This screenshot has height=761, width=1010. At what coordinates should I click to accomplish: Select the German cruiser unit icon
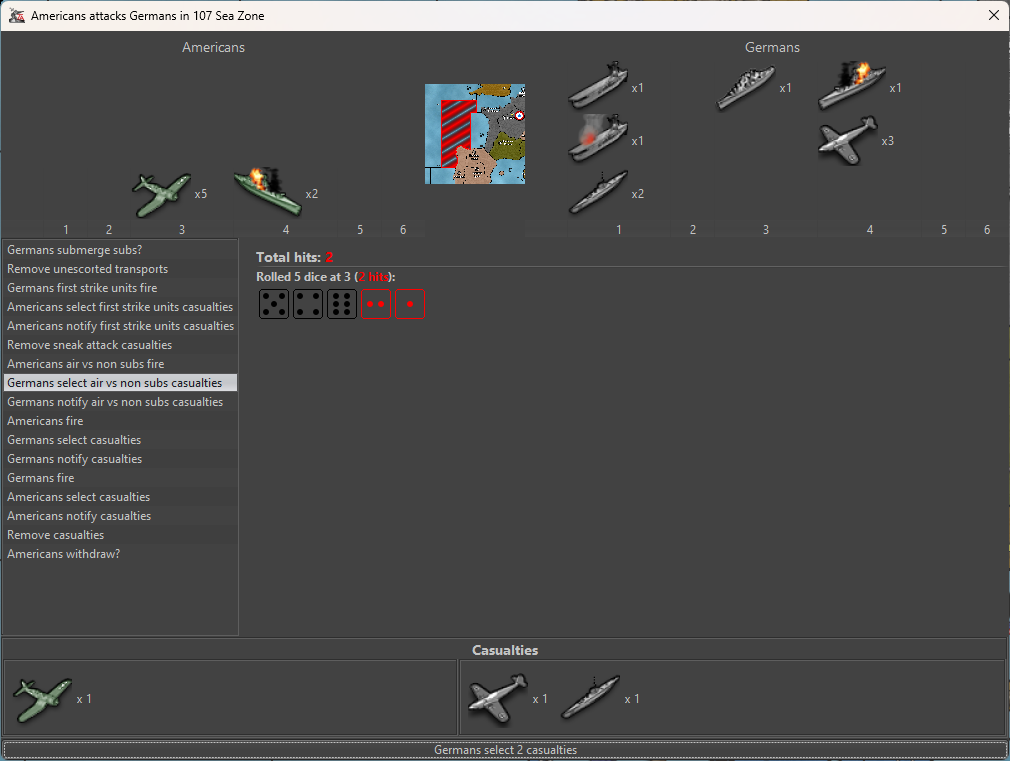click(x=746, y=88)
